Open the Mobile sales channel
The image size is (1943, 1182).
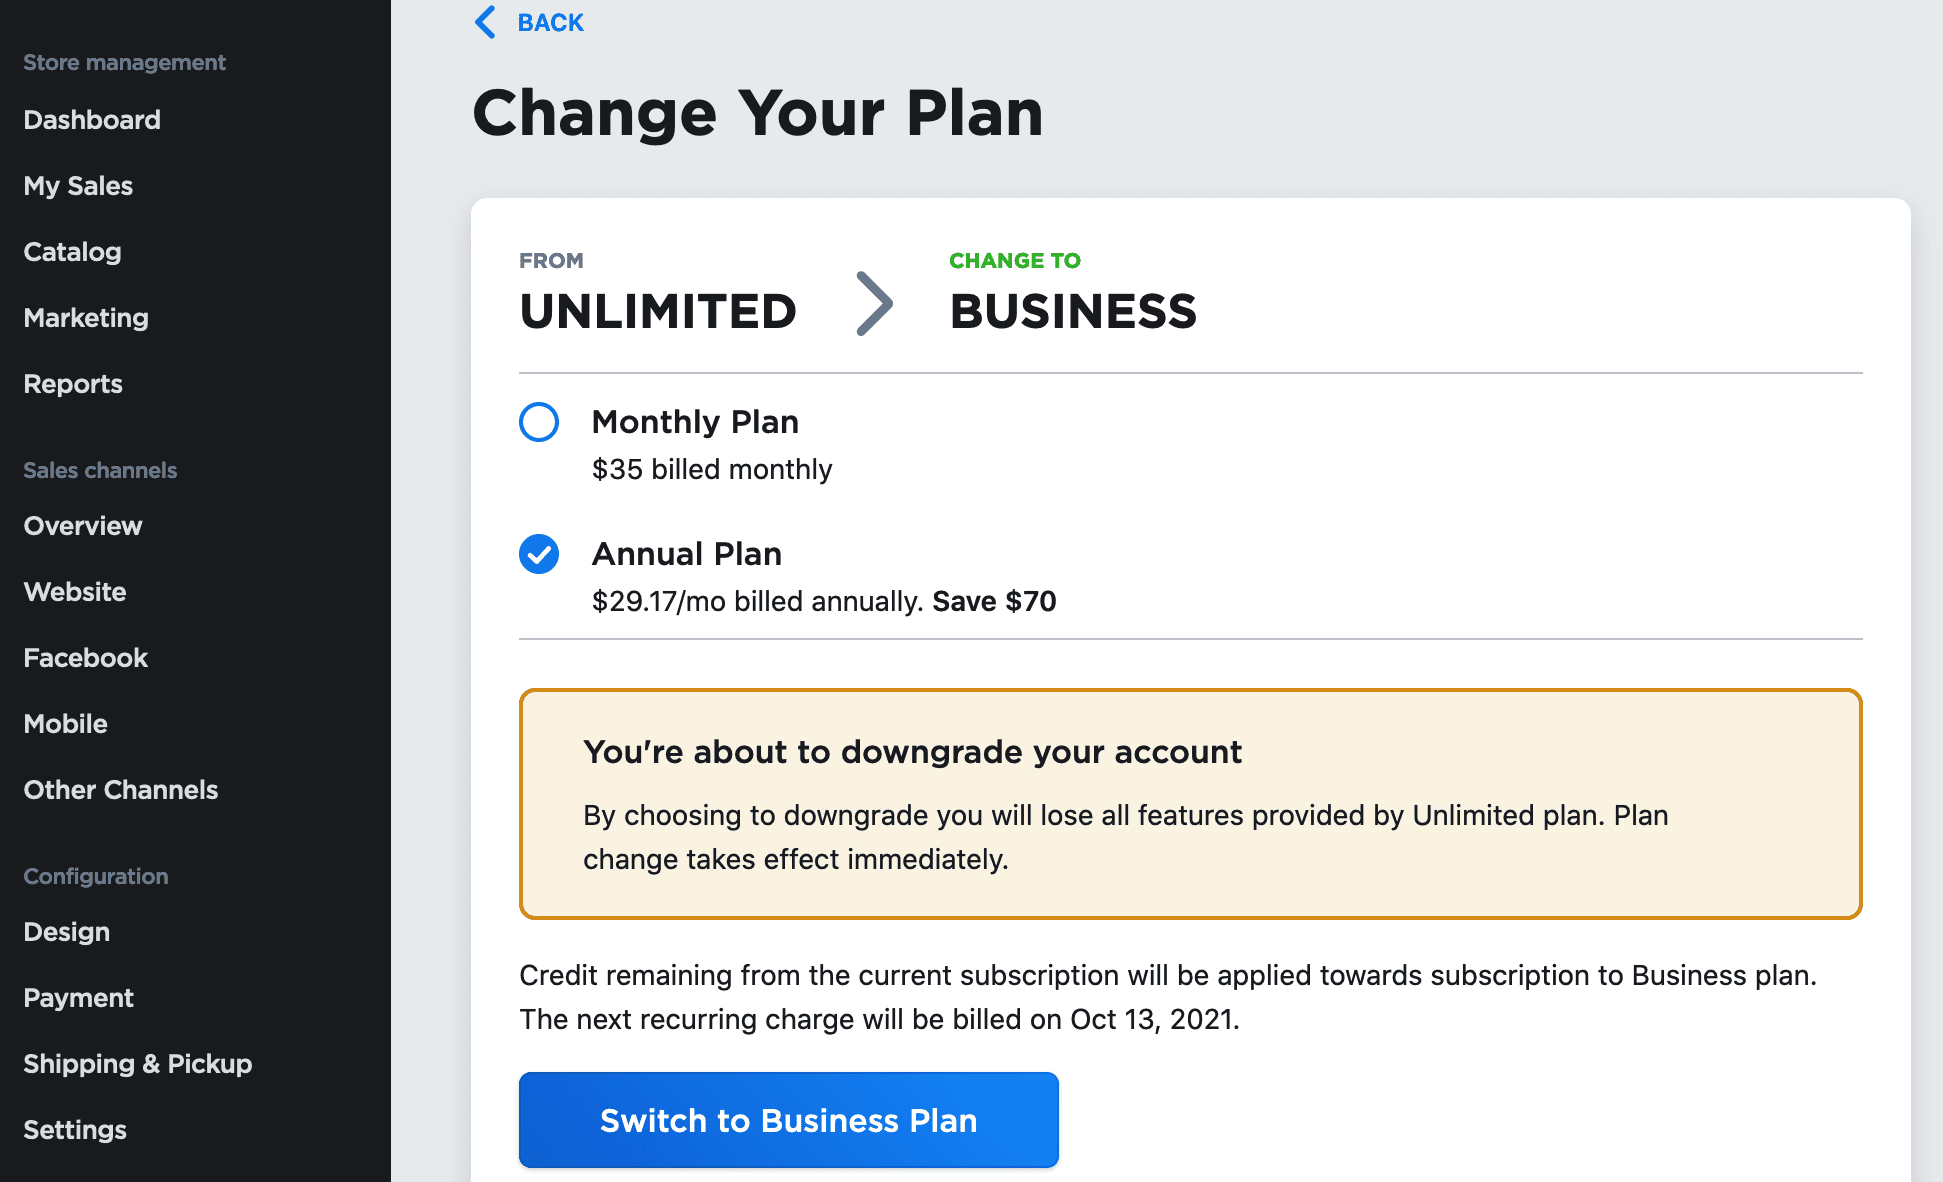(65, 723)
